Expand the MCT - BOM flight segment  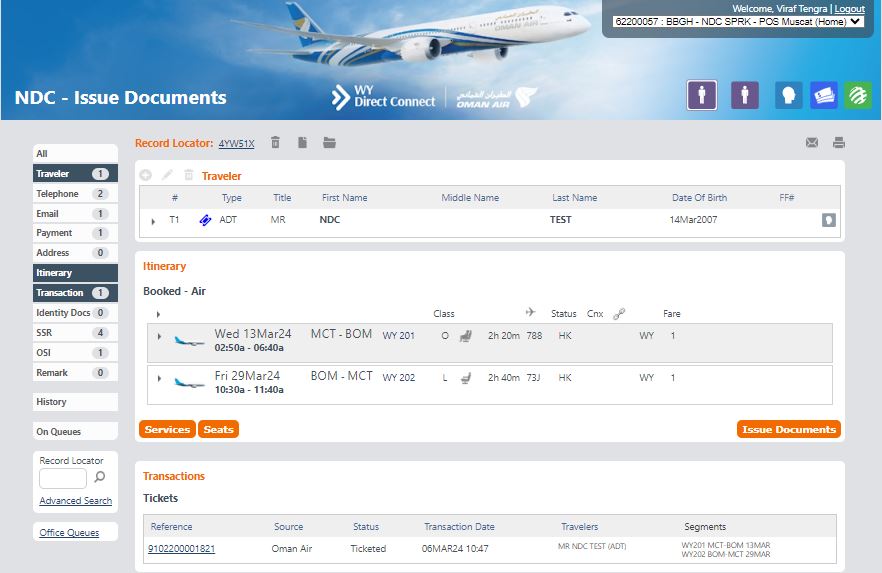coord(159,337)
